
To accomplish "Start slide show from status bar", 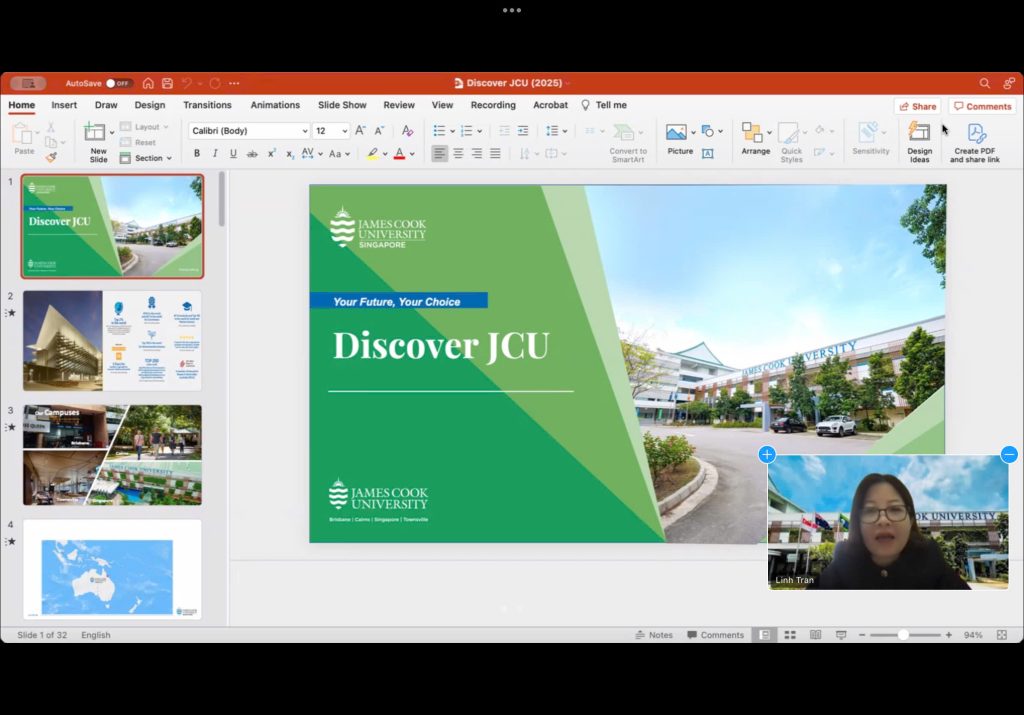I will (841, 635).
